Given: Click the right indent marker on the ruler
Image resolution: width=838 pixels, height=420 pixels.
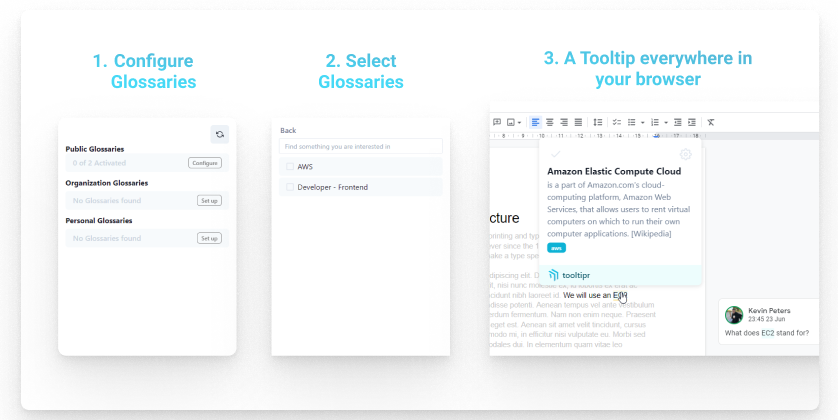Looking at the screenshot, I should point(656,136).
